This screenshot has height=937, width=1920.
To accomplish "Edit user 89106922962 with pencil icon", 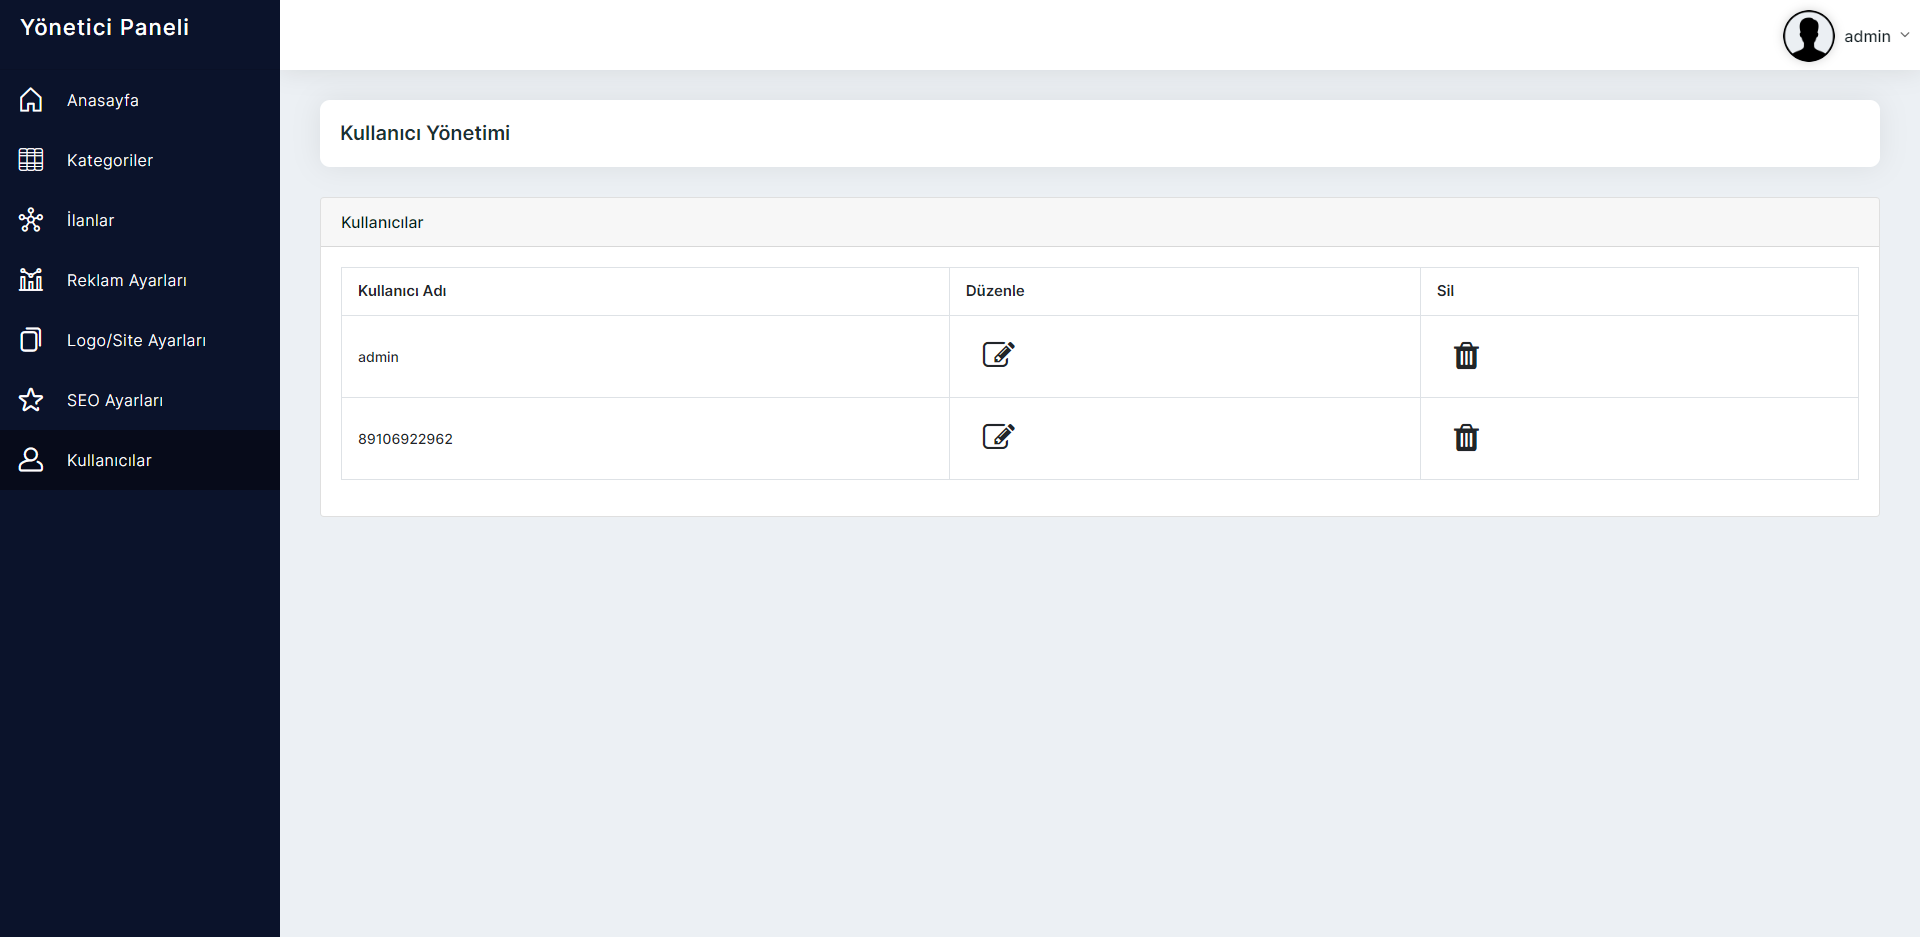I will coord(998,436).
